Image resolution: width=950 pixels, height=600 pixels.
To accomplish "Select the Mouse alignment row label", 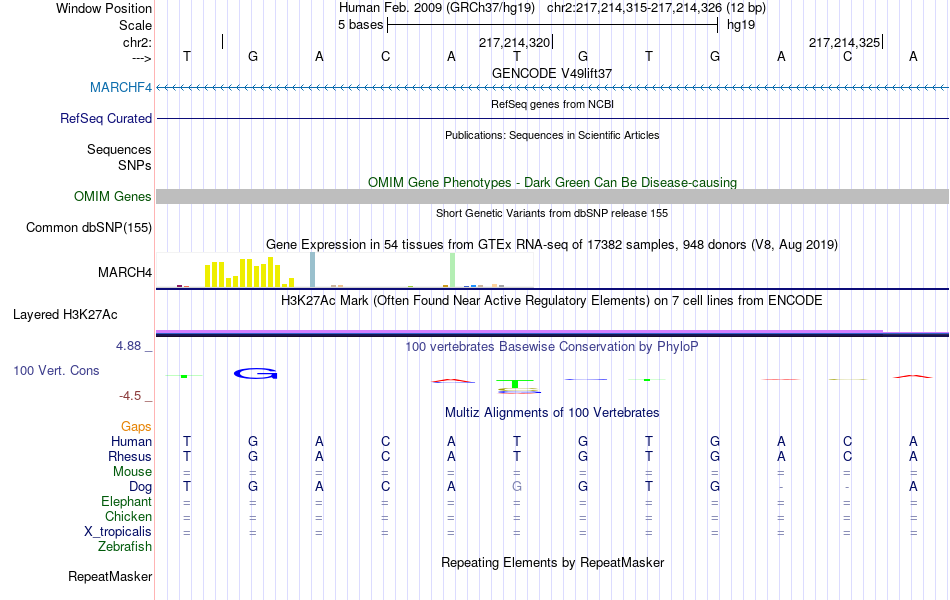I will click(132, 472).
